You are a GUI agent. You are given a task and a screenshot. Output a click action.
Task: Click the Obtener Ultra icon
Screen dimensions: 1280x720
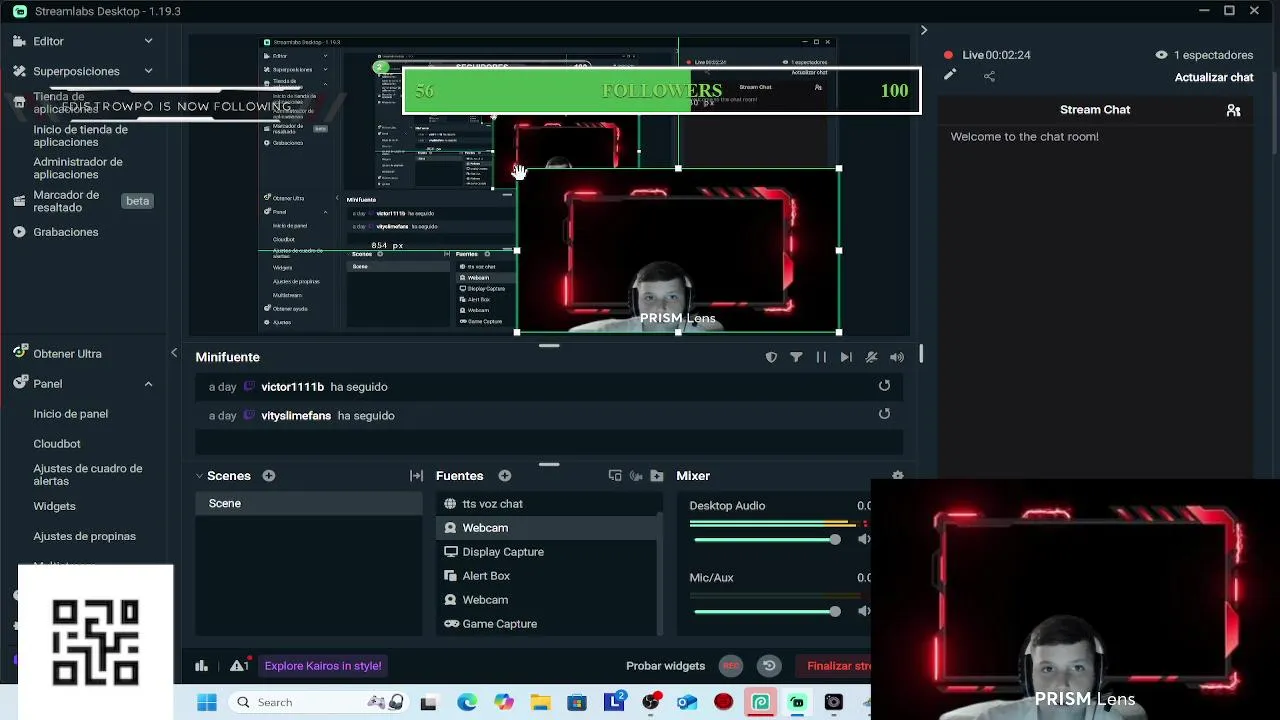click(19, 353)
